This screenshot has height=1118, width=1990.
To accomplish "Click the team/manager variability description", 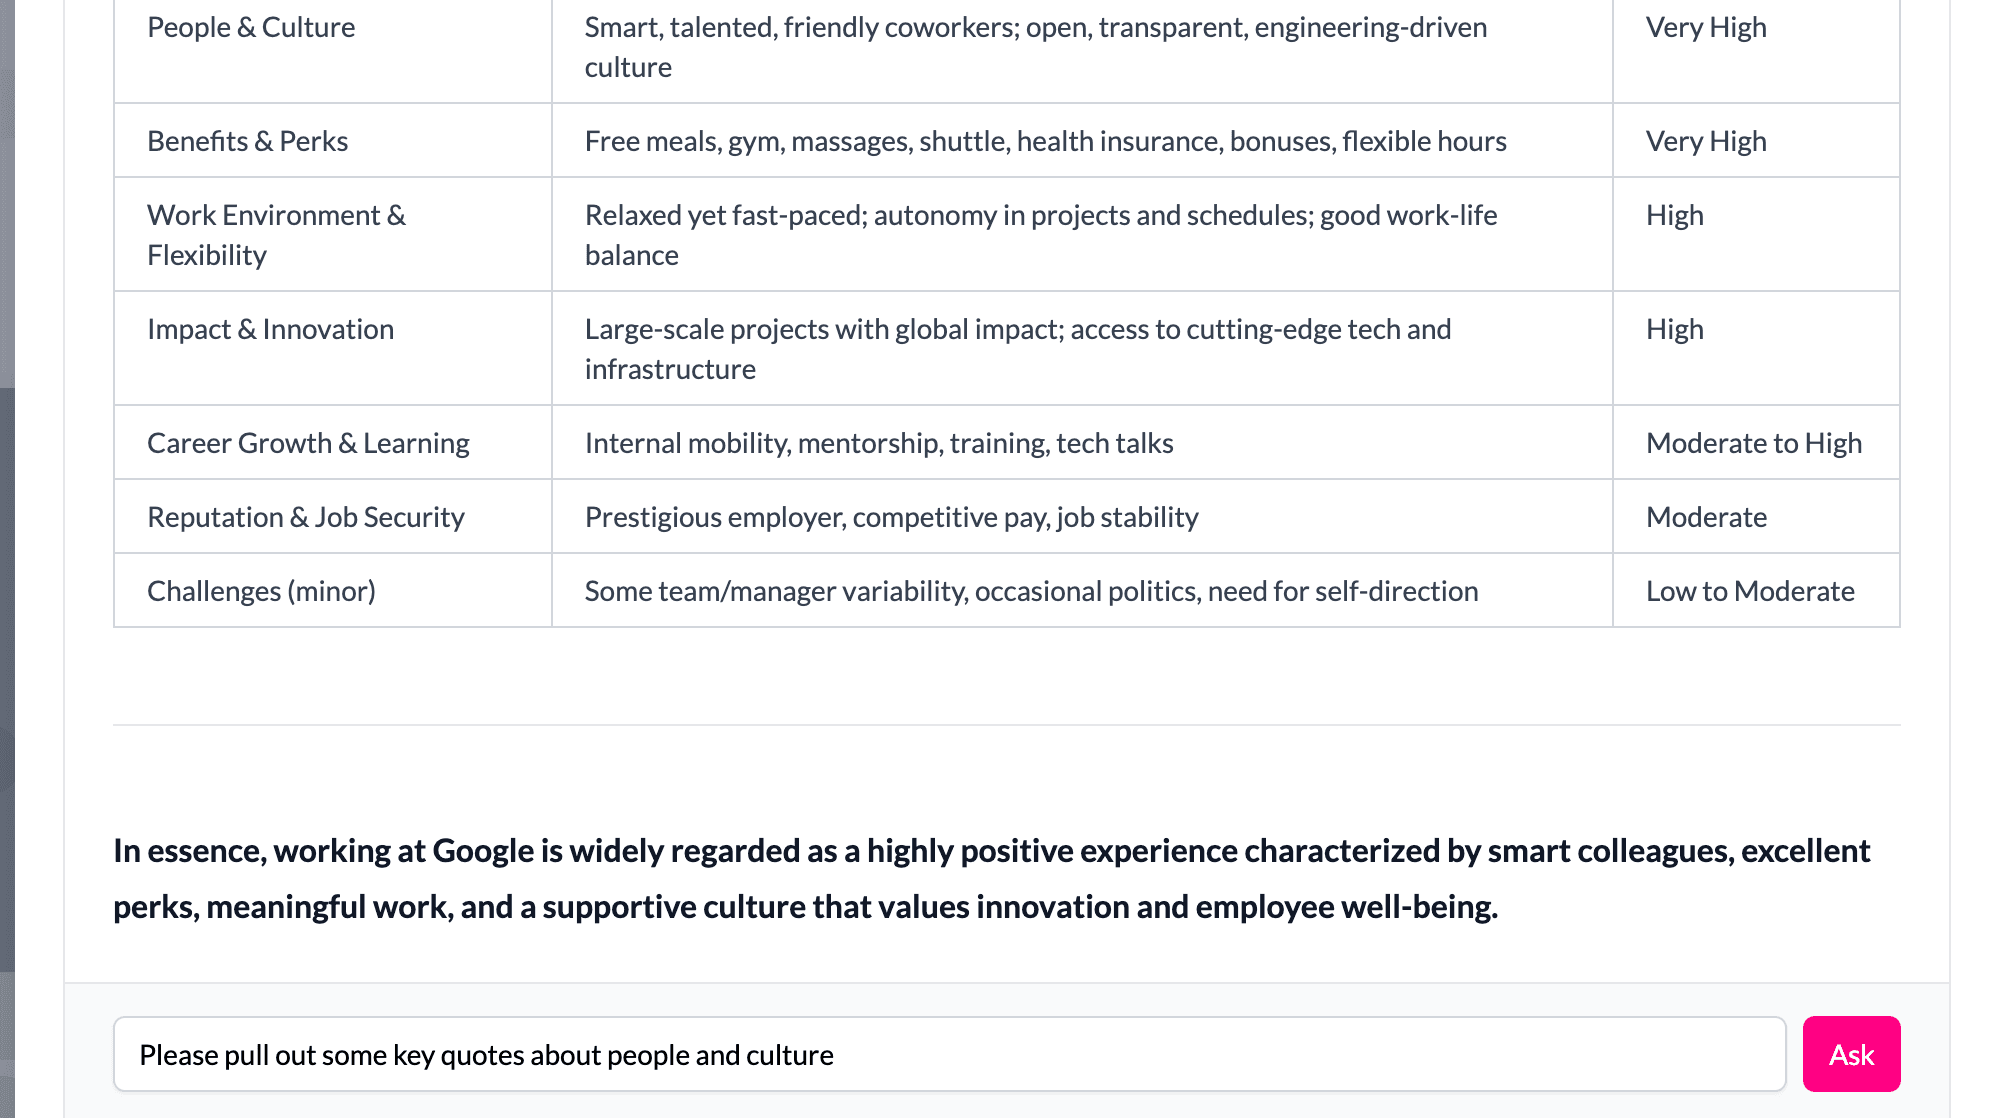I will tap(1031, 591).
